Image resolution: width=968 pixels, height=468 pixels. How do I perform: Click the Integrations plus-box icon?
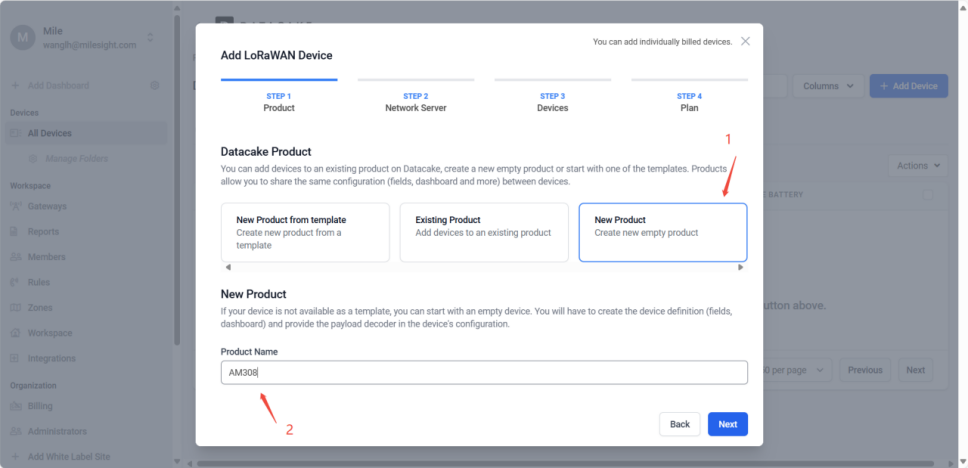pos(15,358)
